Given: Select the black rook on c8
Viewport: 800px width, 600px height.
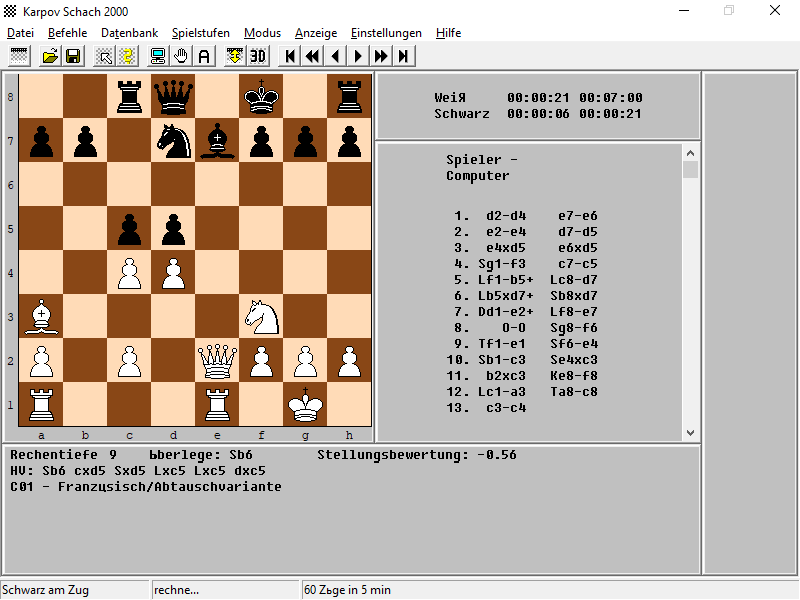Looking at the screenshot, I should pyautogui.click(x=129, y=96).
